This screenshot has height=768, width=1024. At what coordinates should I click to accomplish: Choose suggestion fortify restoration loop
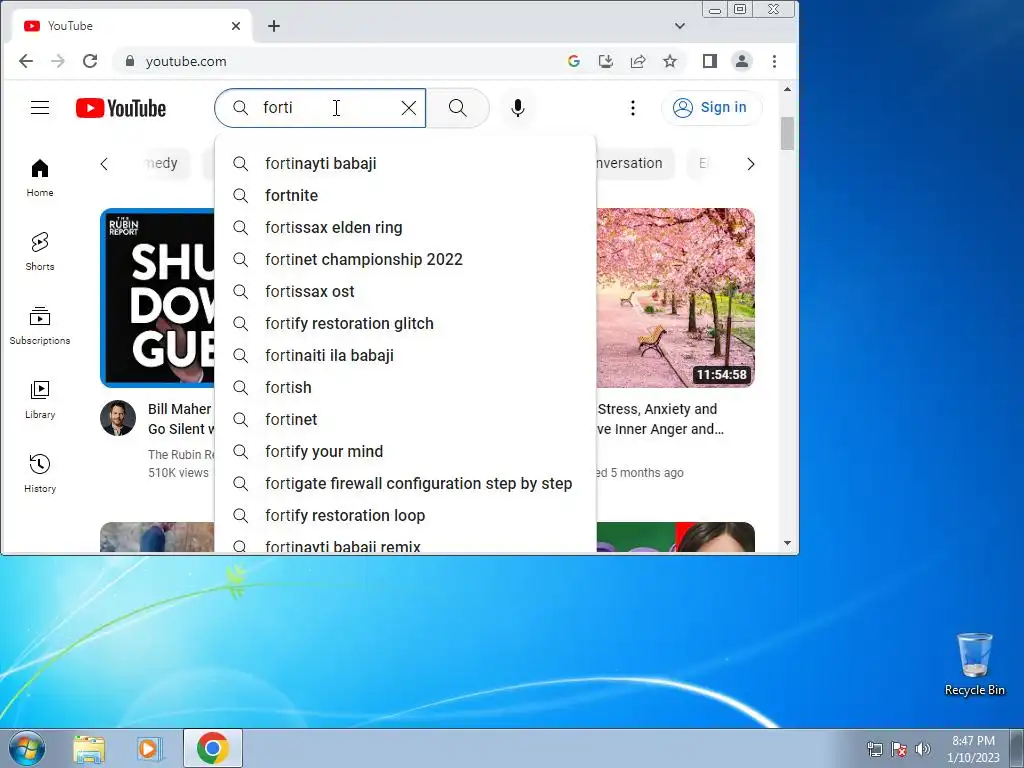coord(405,515)
